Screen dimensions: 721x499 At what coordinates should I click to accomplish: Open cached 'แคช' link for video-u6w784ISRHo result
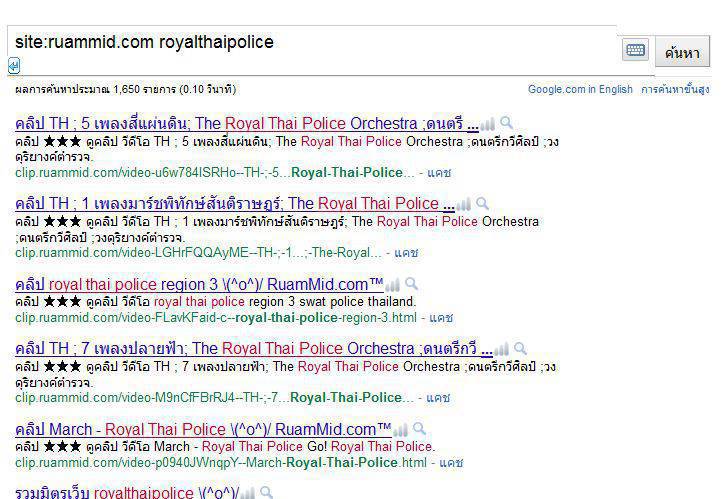click(439, 173)
